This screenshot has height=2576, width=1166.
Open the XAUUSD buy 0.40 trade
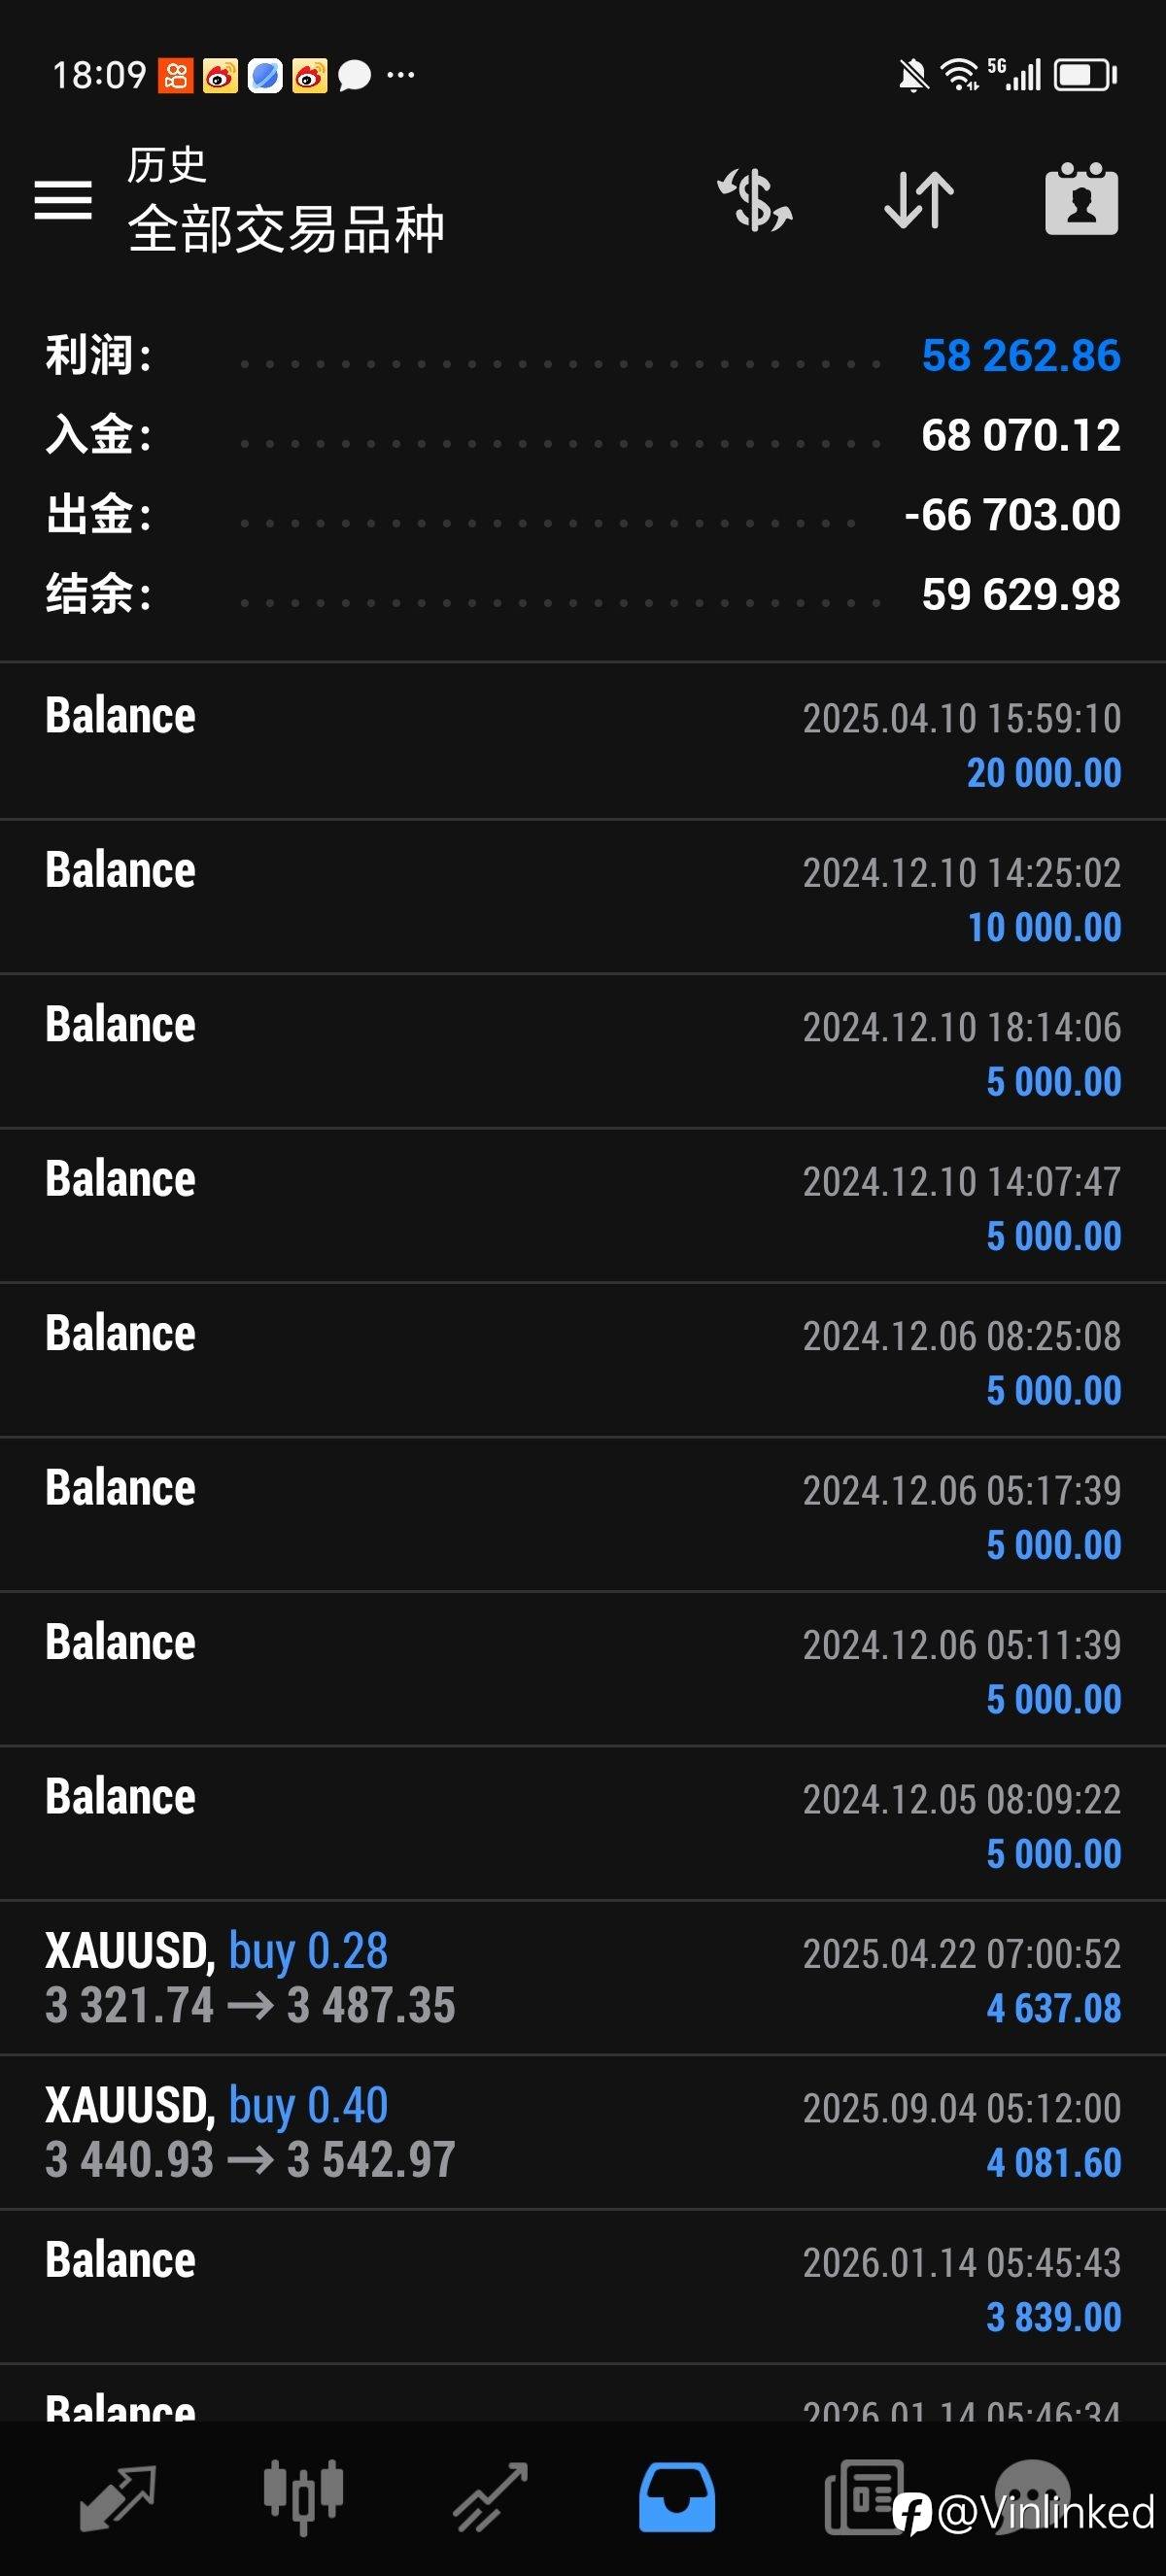(x=583, y=2133)
